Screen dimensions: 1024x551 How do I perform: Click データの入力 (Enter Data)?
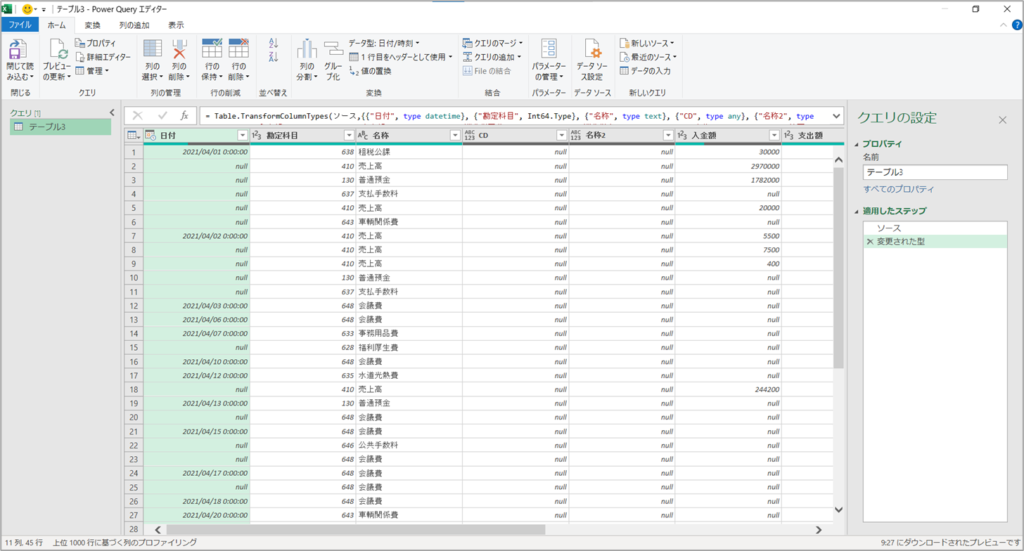click(x=645, y=71)
